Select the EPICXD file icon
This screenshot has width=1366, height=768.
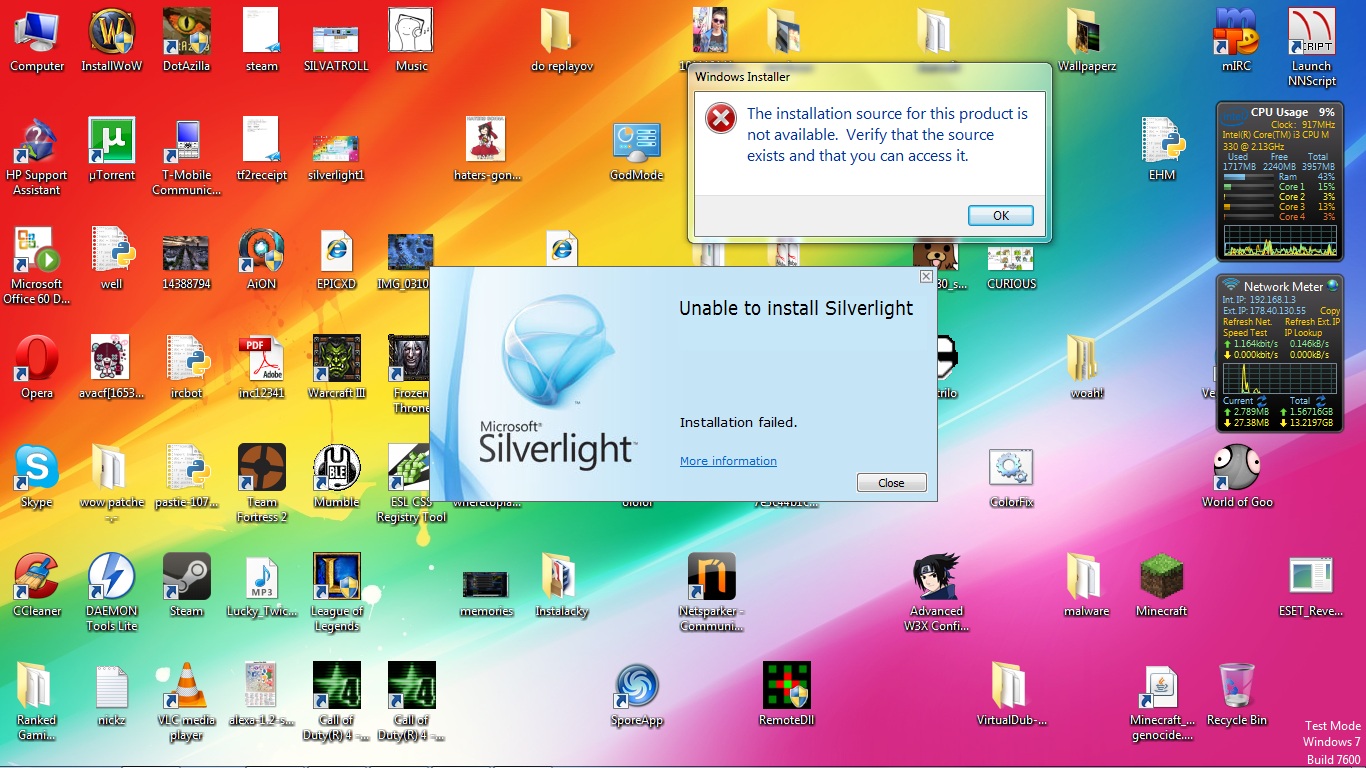pos(336,258)
